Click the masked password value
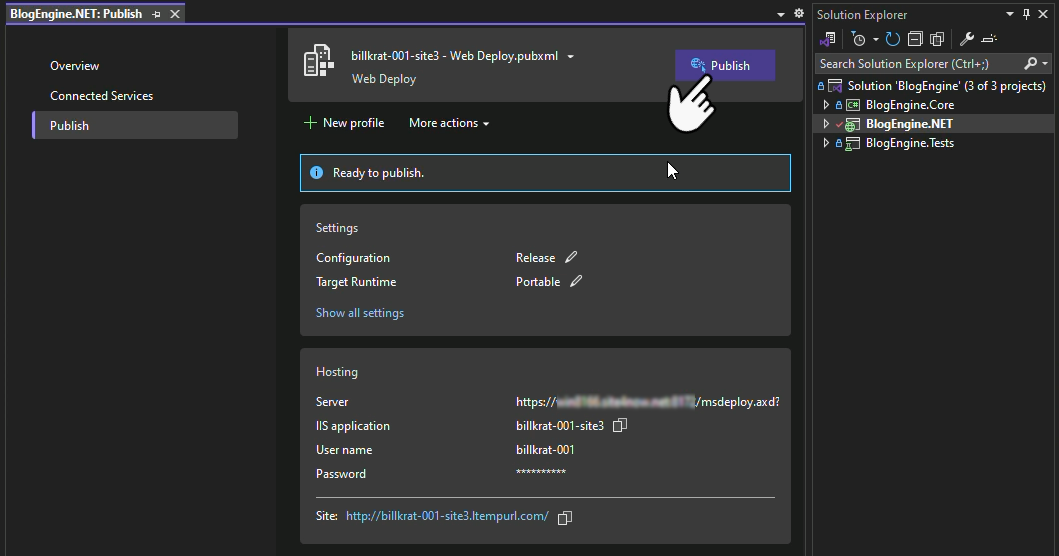 [541, 473]
